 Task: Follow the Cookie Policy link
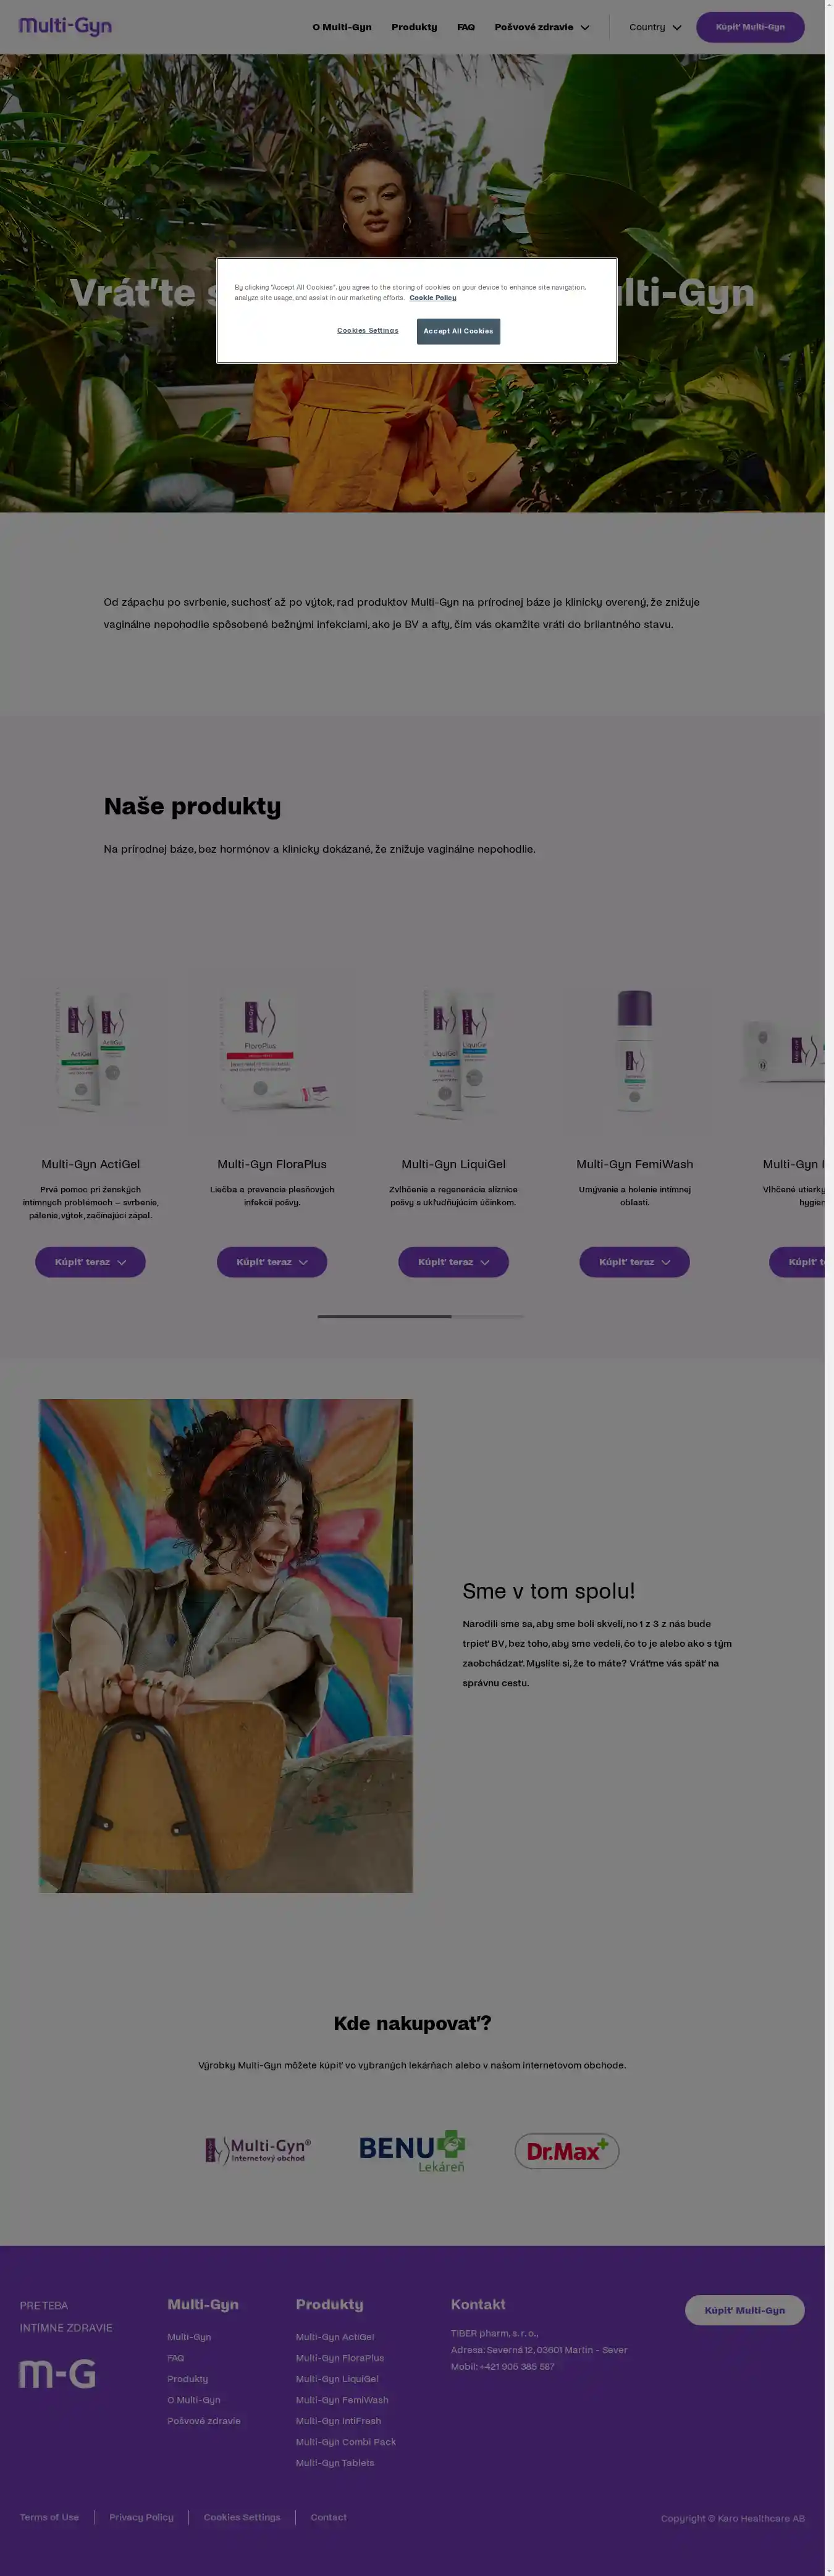coord(432,298)
